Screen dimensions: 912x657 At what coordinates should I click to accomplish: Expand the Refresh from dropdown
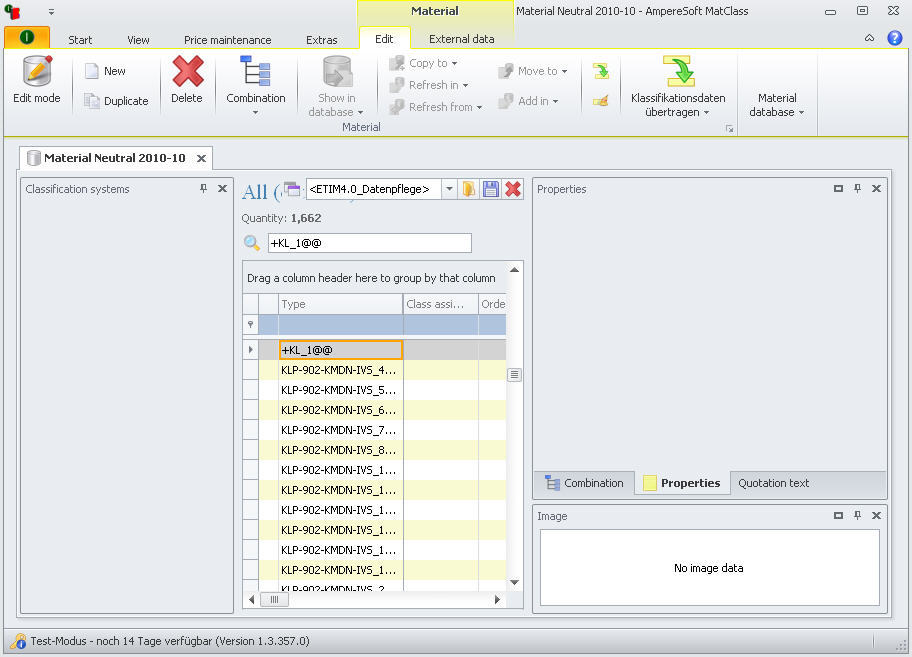click(x=479, y=108)
